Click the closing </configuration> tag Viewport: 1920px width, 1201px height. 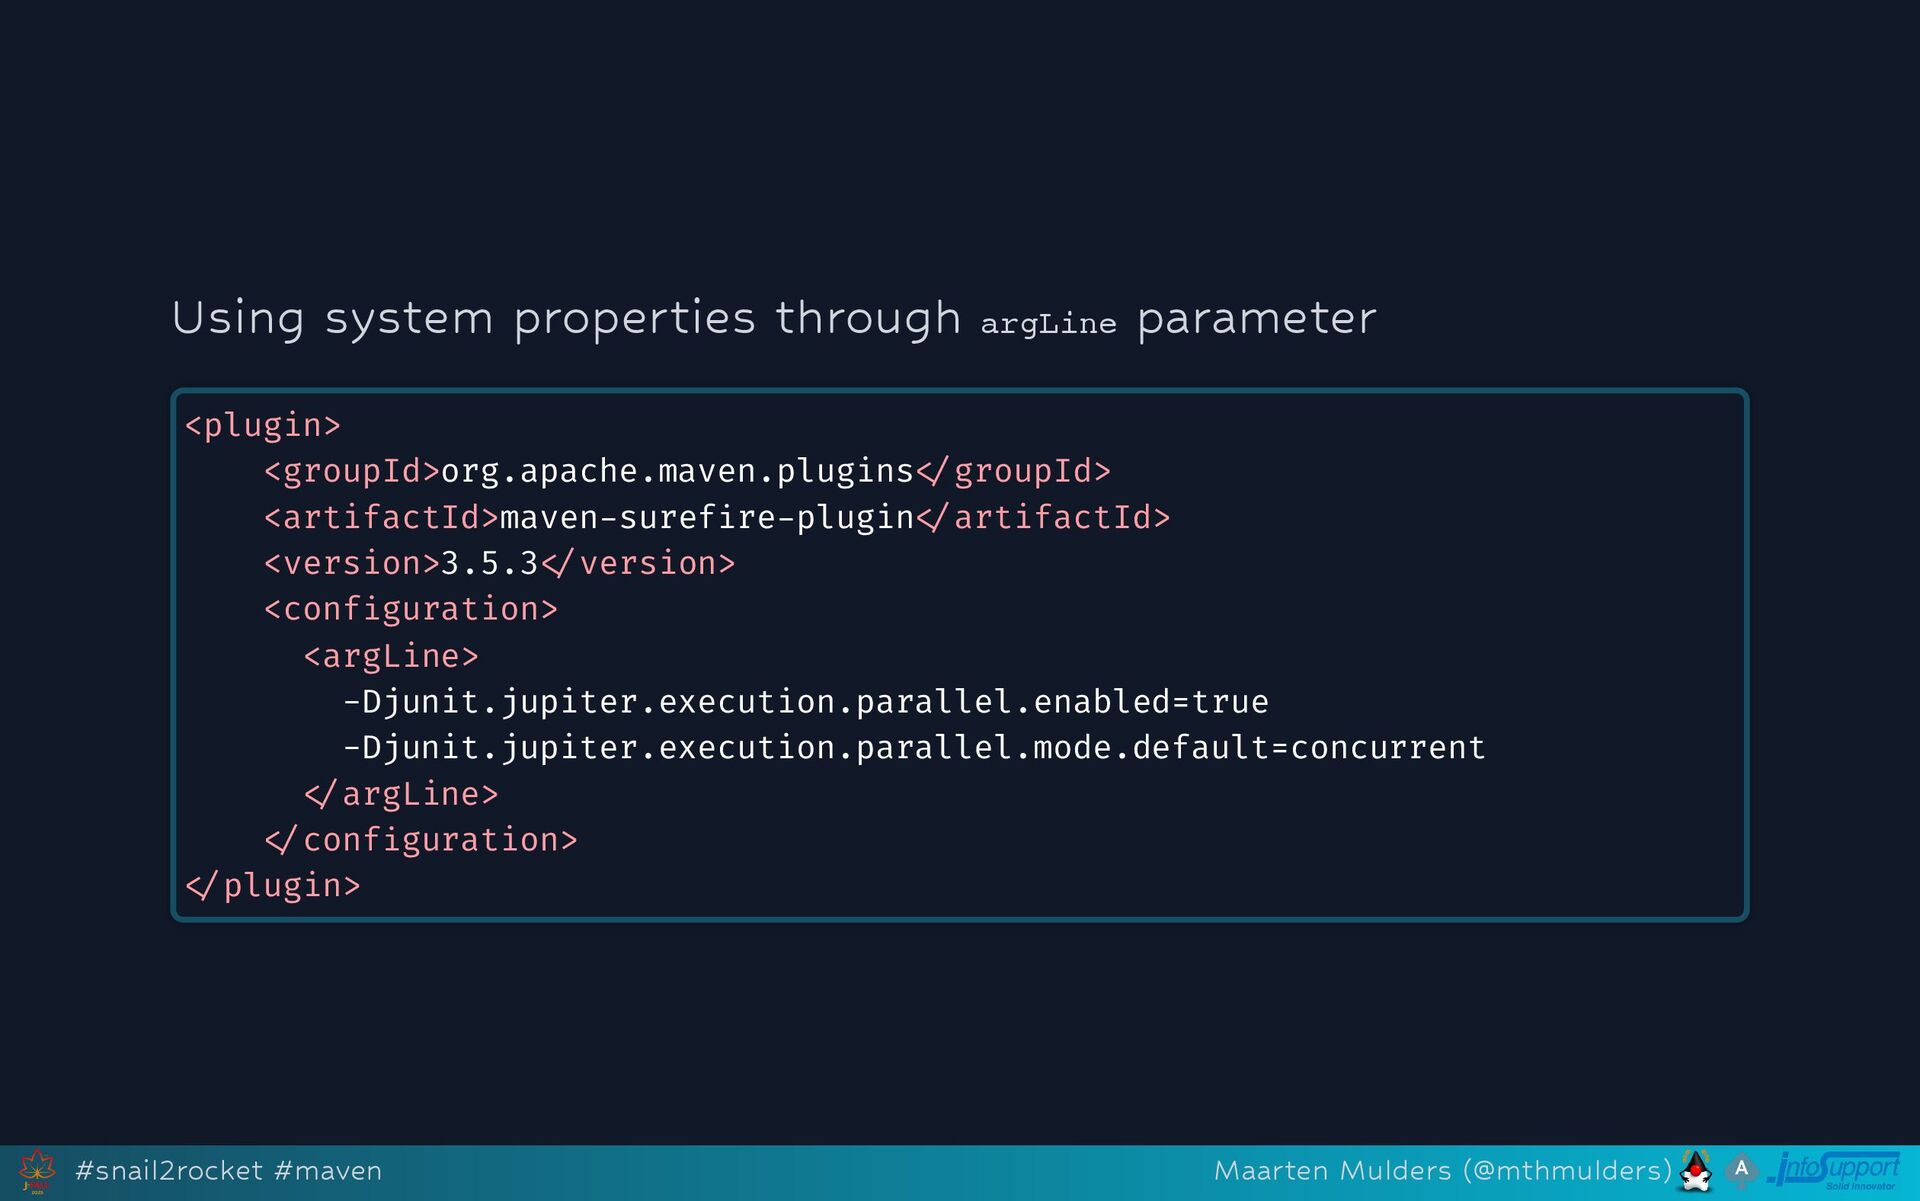(x=420, y=841)
